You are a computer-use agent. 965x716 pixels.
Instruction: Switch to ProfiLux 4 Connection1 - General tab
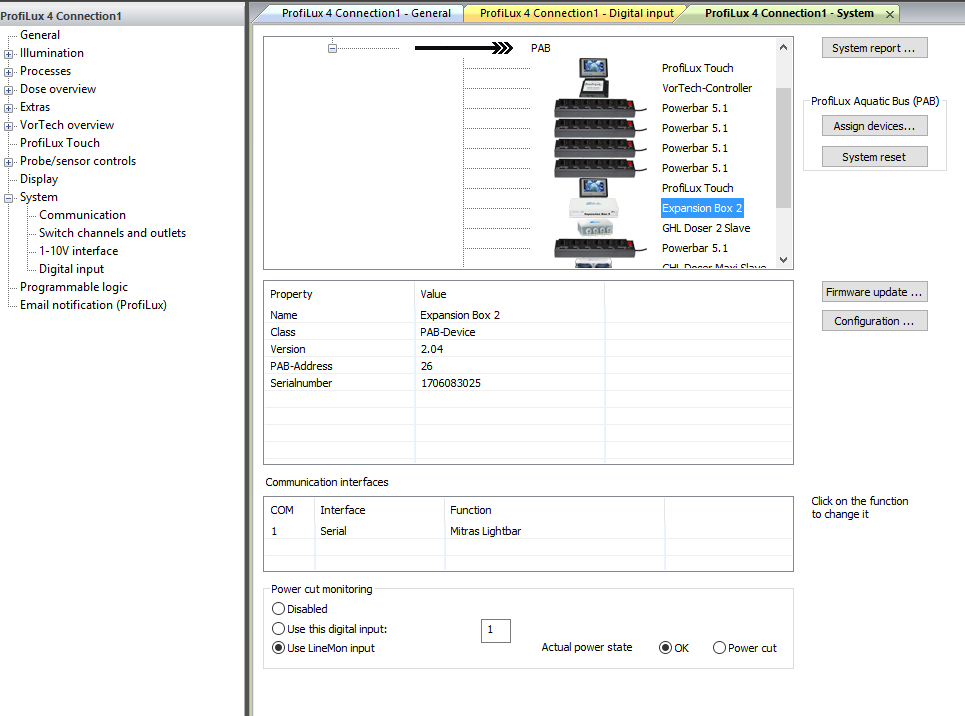click(x=366, y=13)
